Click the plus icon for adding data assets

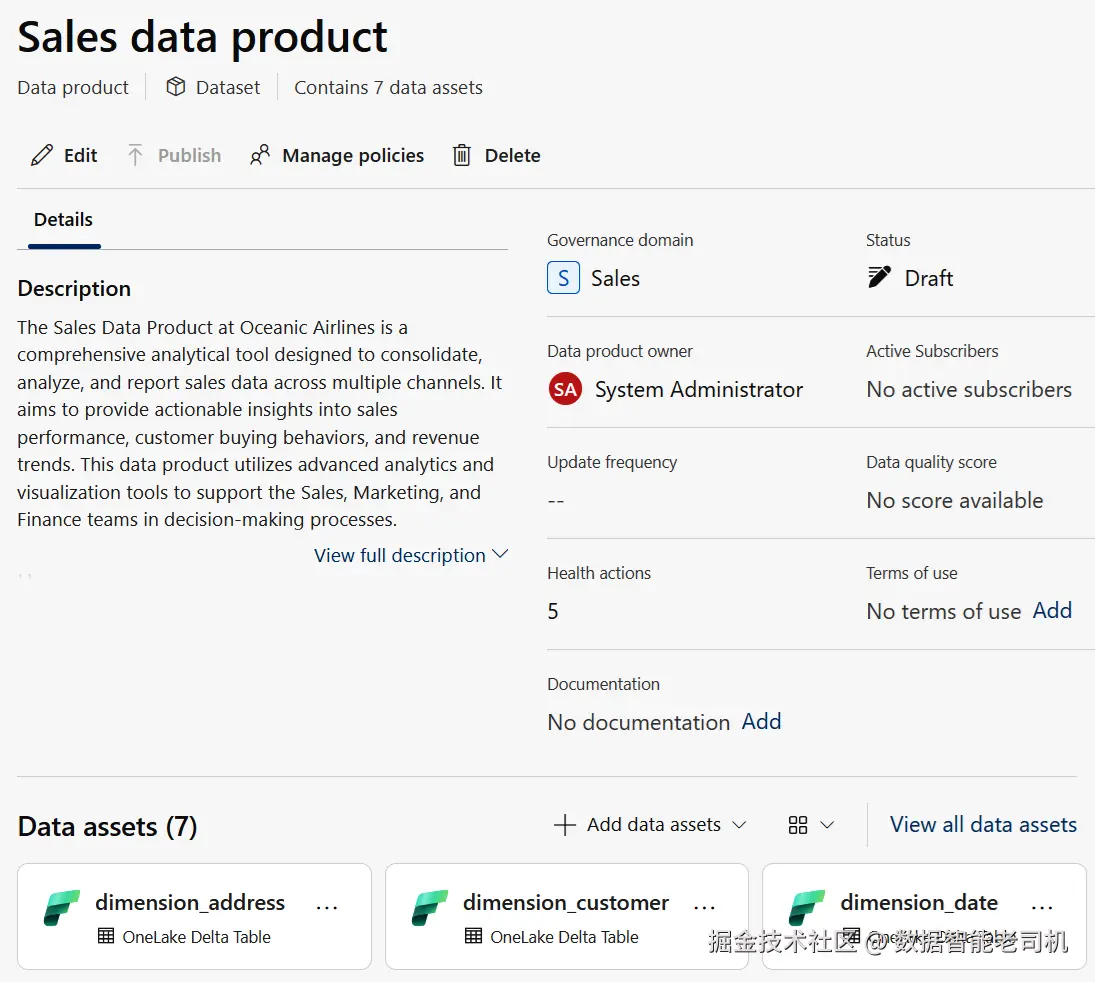[x=565, y=825]
